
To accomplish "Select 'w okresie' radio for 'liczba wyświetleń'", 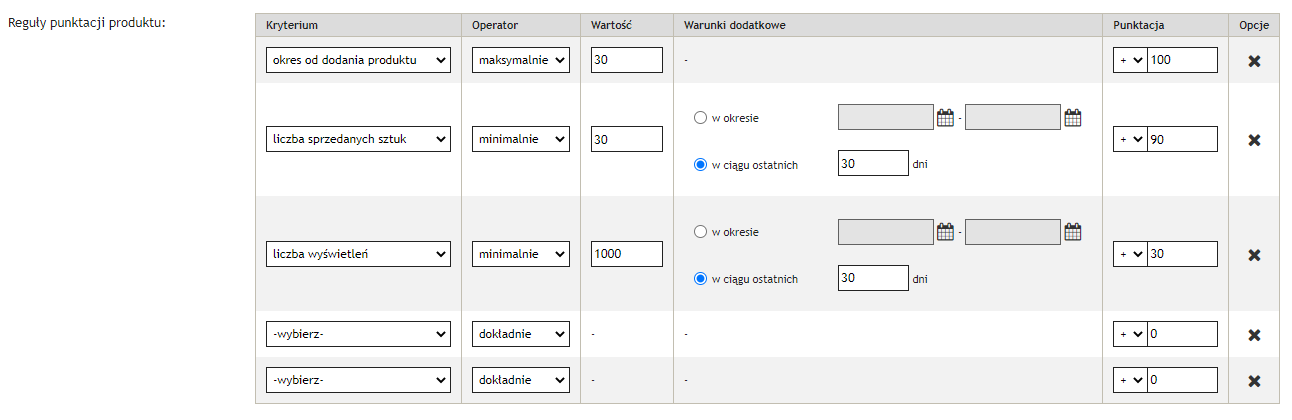I will (x=700, y=233).
